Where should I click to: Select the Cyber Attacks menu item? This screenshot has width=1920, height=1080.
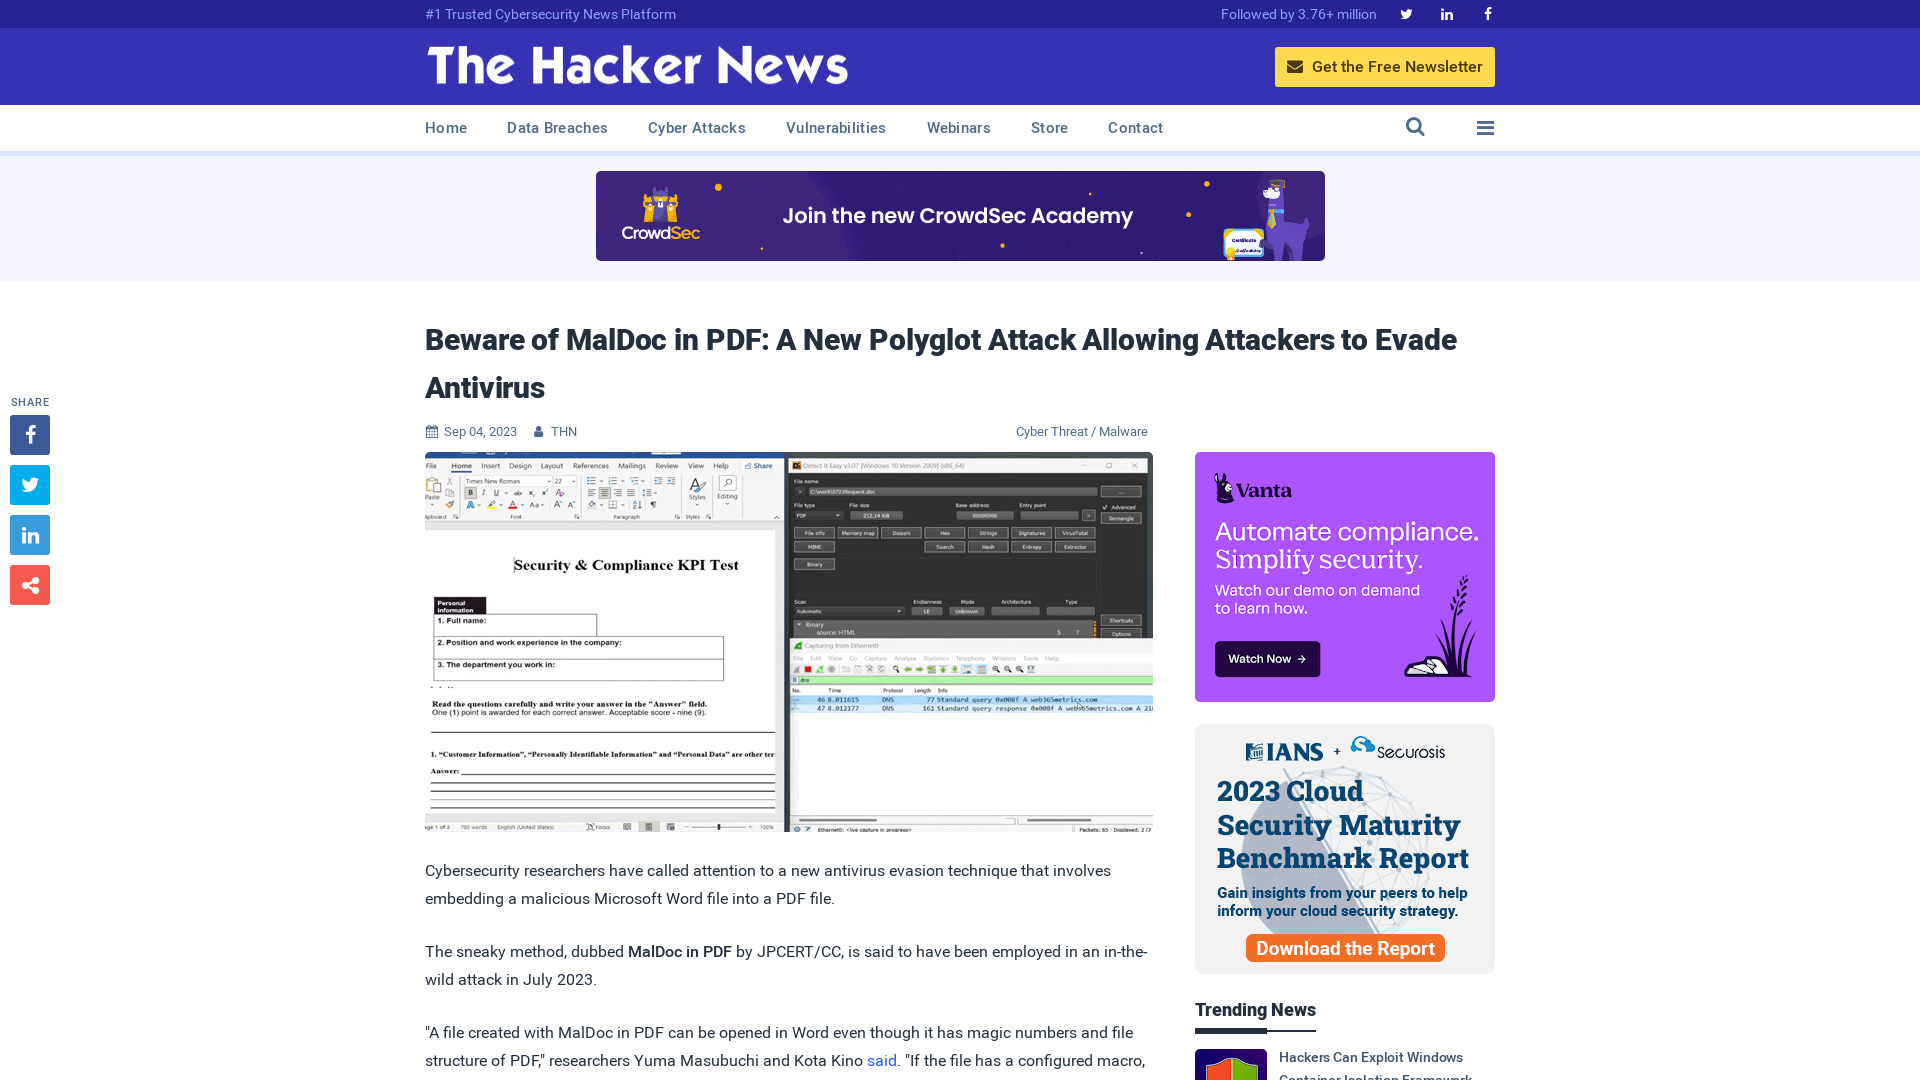pos(696,127)
